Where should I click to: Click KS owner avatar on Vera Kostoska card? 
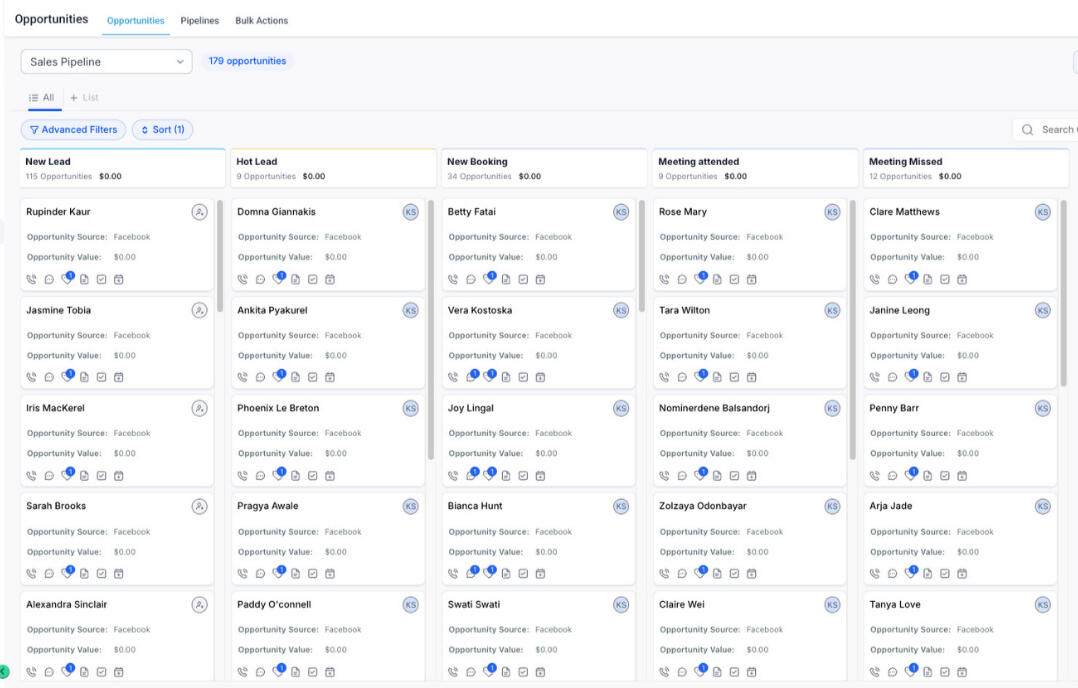621,310
